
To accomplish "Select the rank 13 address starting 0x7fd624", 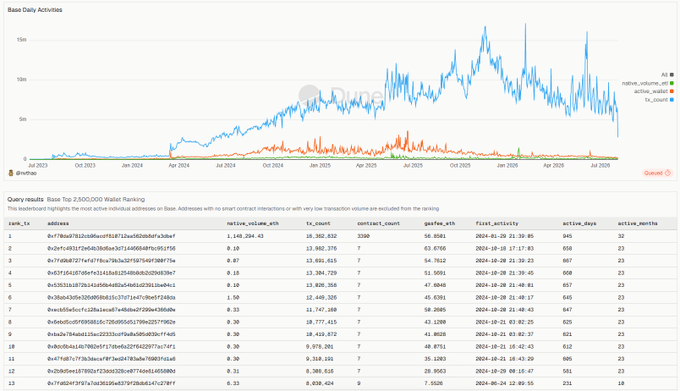I will [111, 383].
